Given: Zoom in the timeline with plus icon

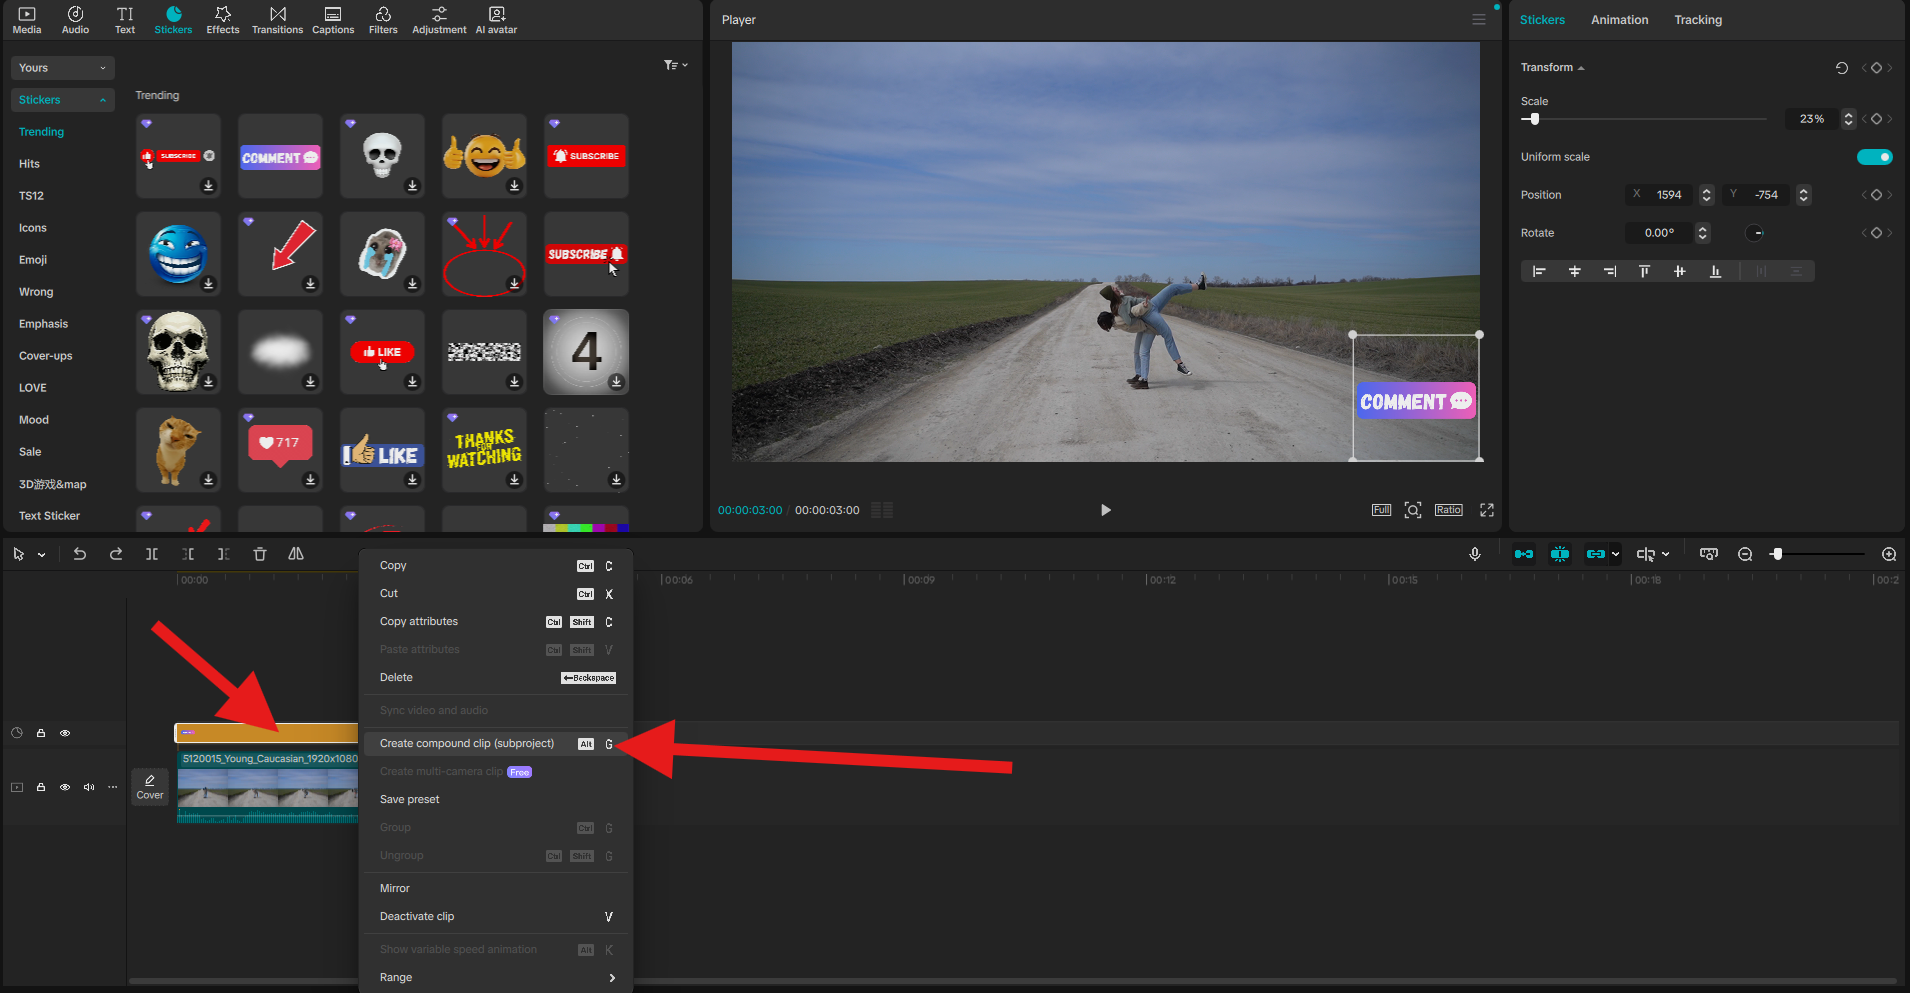Looking at the screenshot, I should pyautogui.click(x=1889, y=554).
